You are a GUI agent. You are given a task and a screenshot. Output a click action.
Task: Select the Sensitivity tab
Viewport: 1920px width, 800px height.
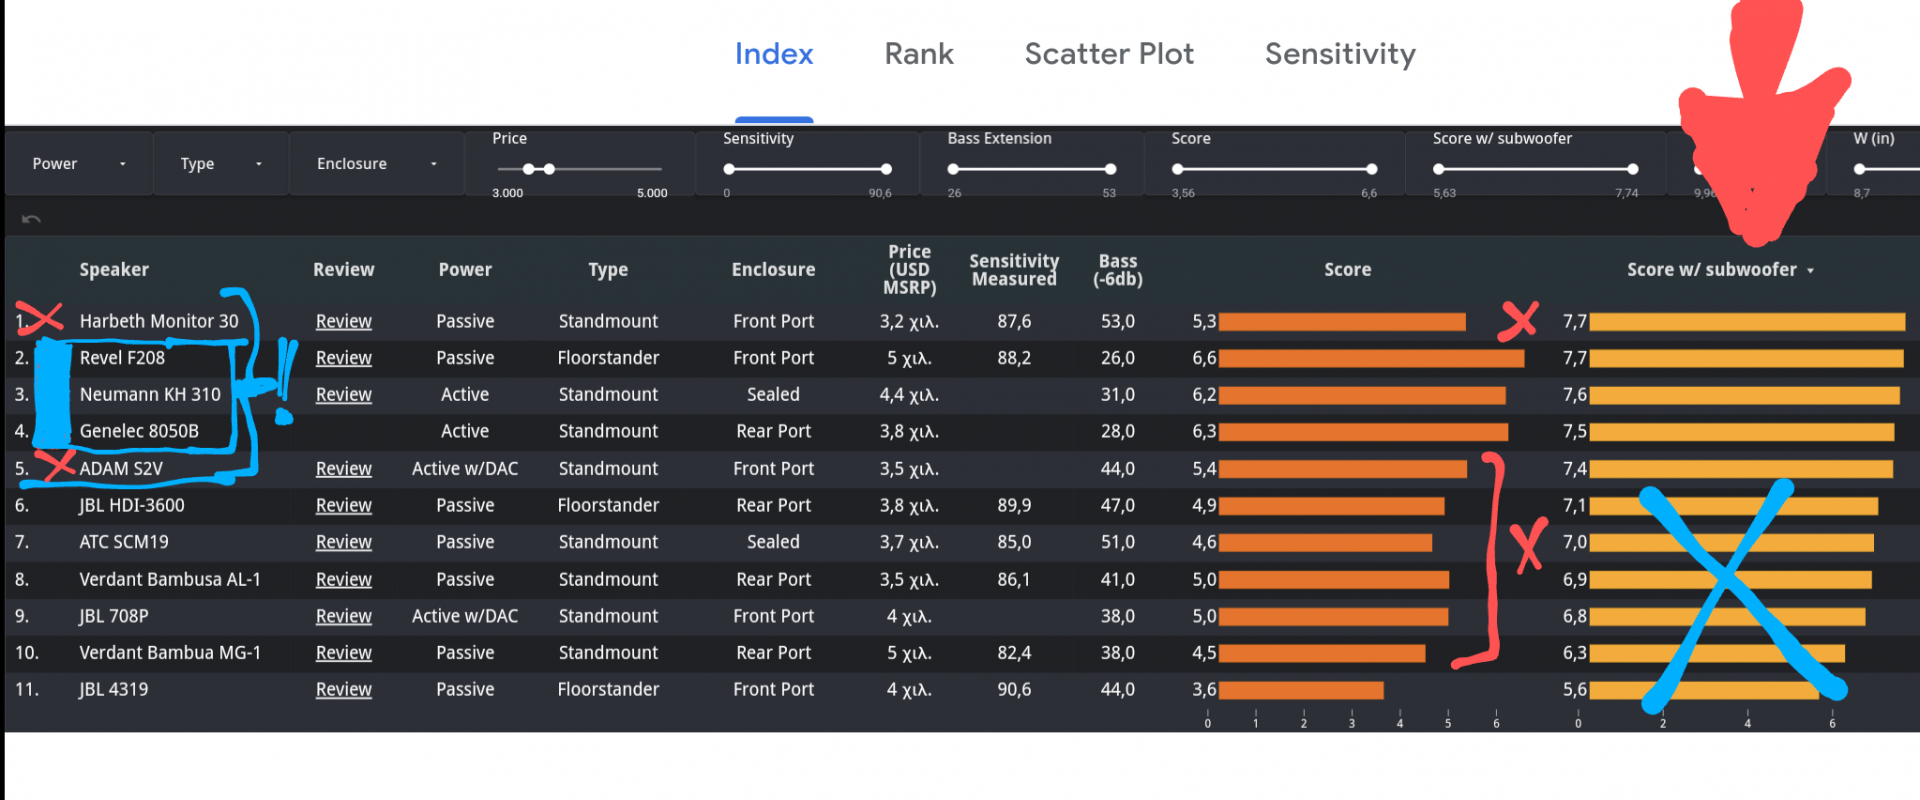coord(1339,54)
